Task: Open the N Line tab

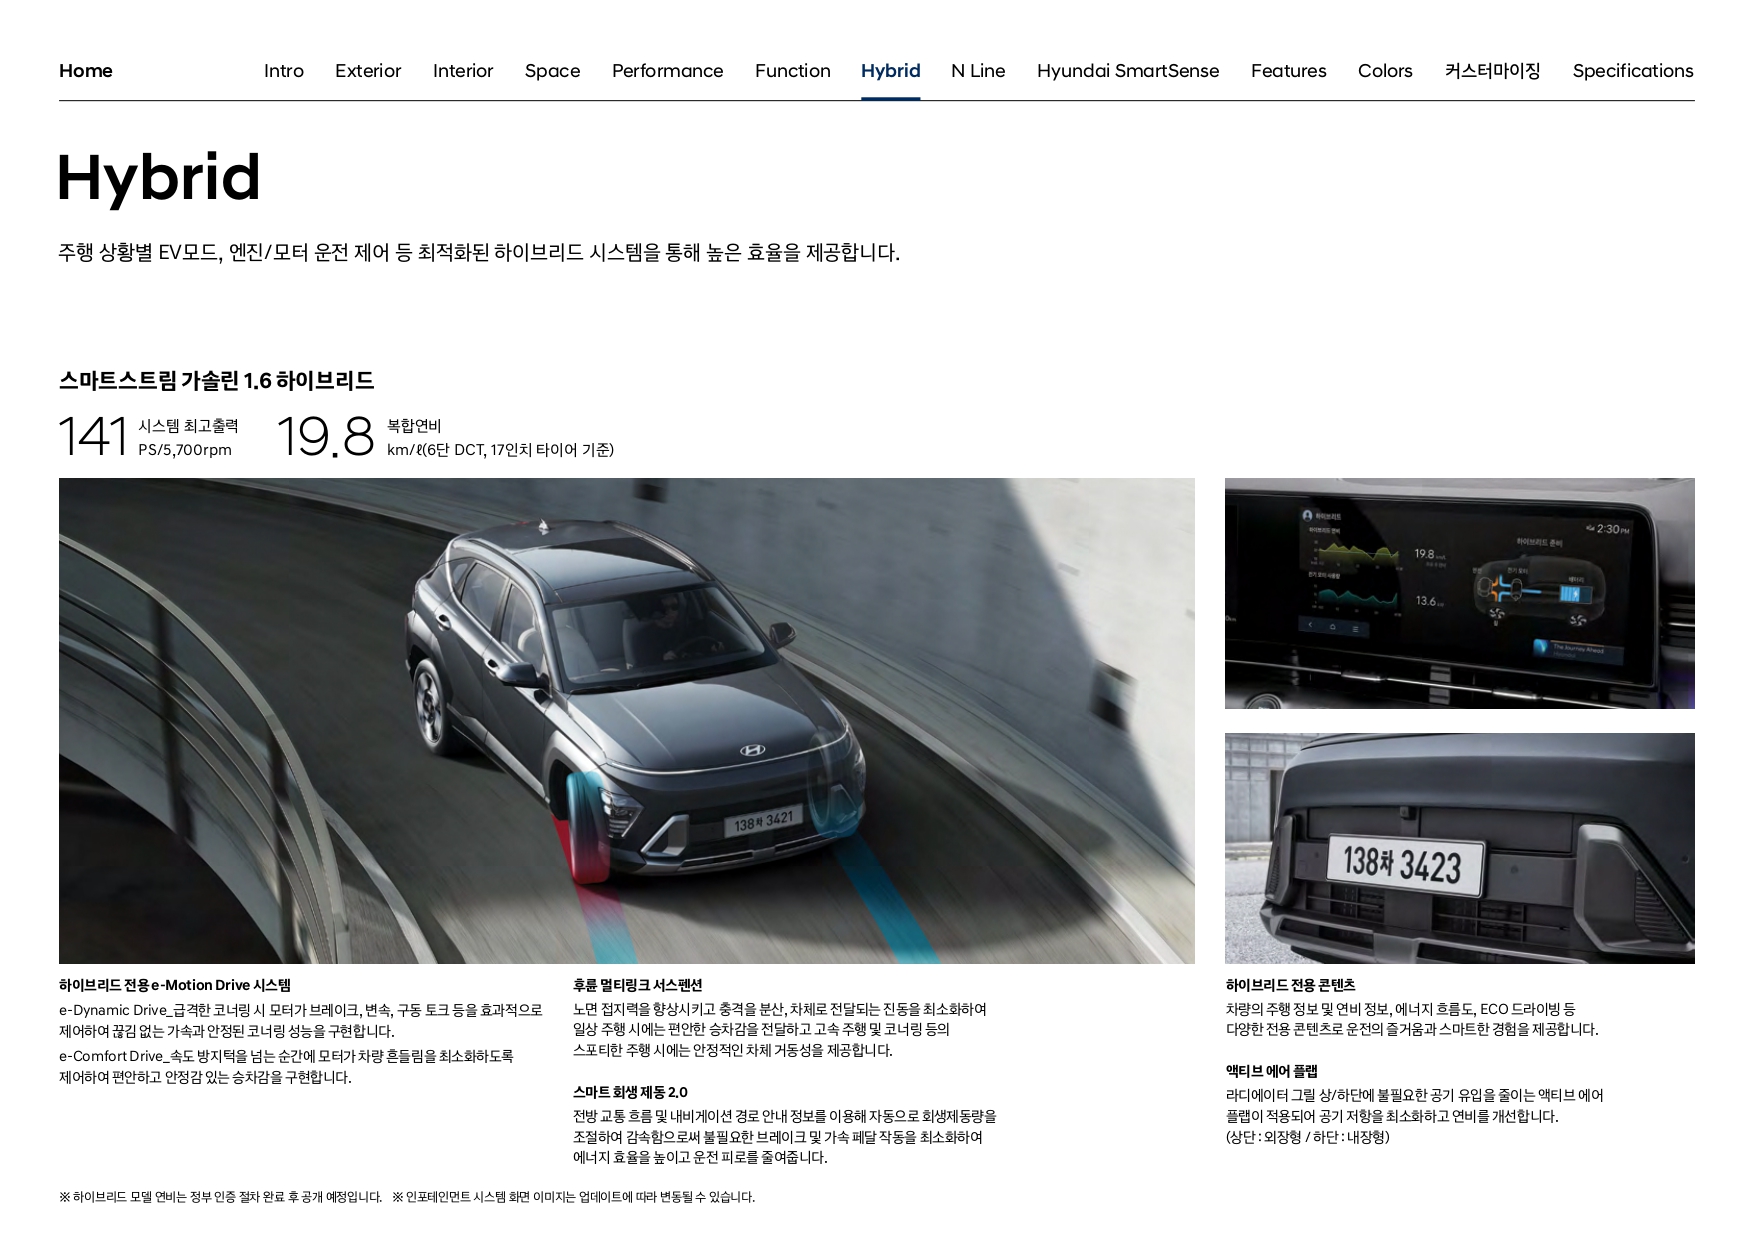Action: point(978,71)
